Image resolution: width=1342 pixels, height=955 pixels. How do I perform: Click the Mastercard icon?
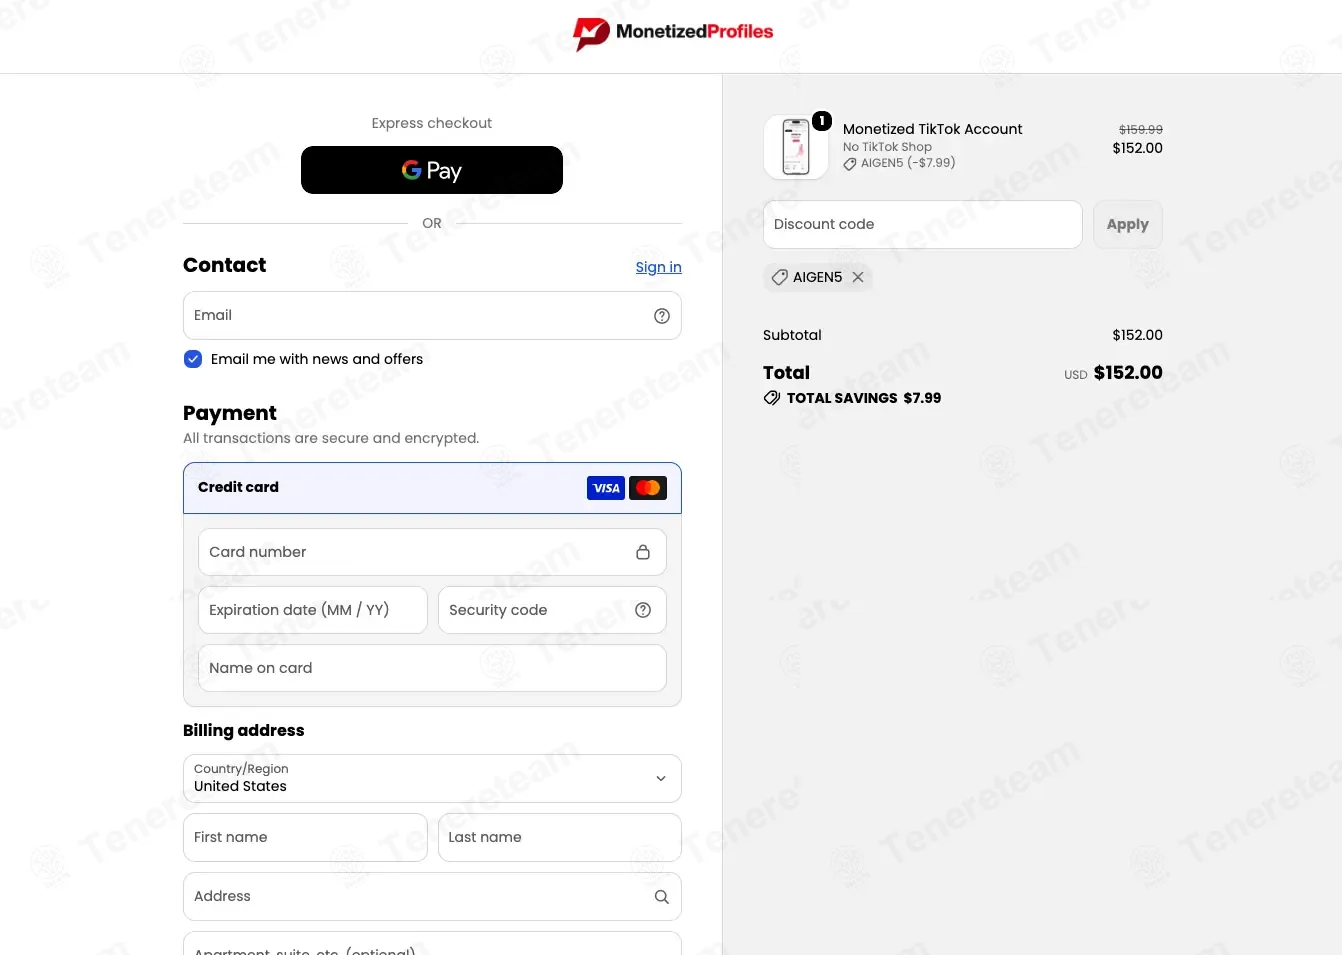648,488
